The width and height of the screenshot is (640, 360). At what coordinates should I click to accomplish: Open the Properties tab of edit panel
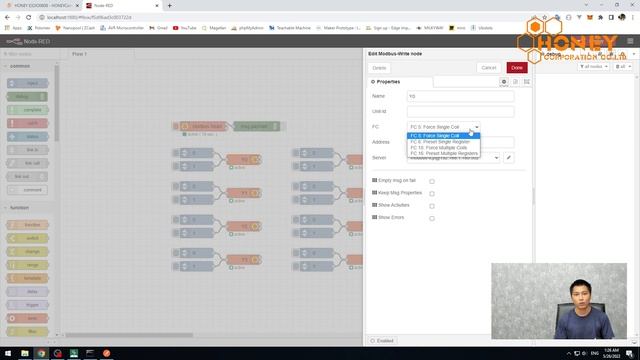(400, 82)
